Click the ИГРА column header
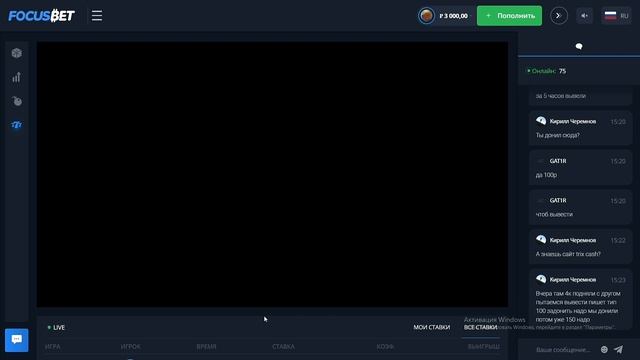 [x=53, y=347]
